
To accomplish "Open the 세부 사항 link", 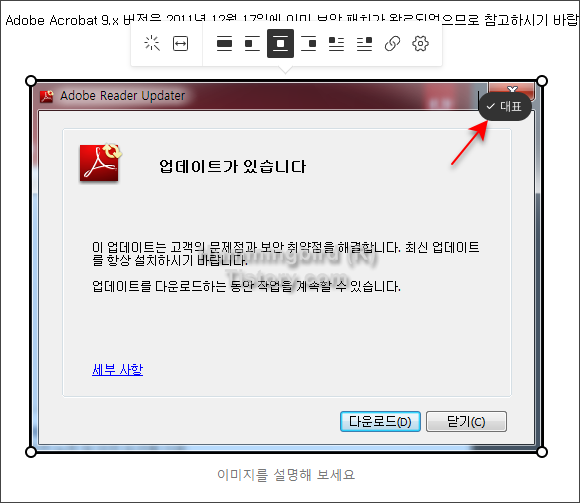I will pos(118,369).
